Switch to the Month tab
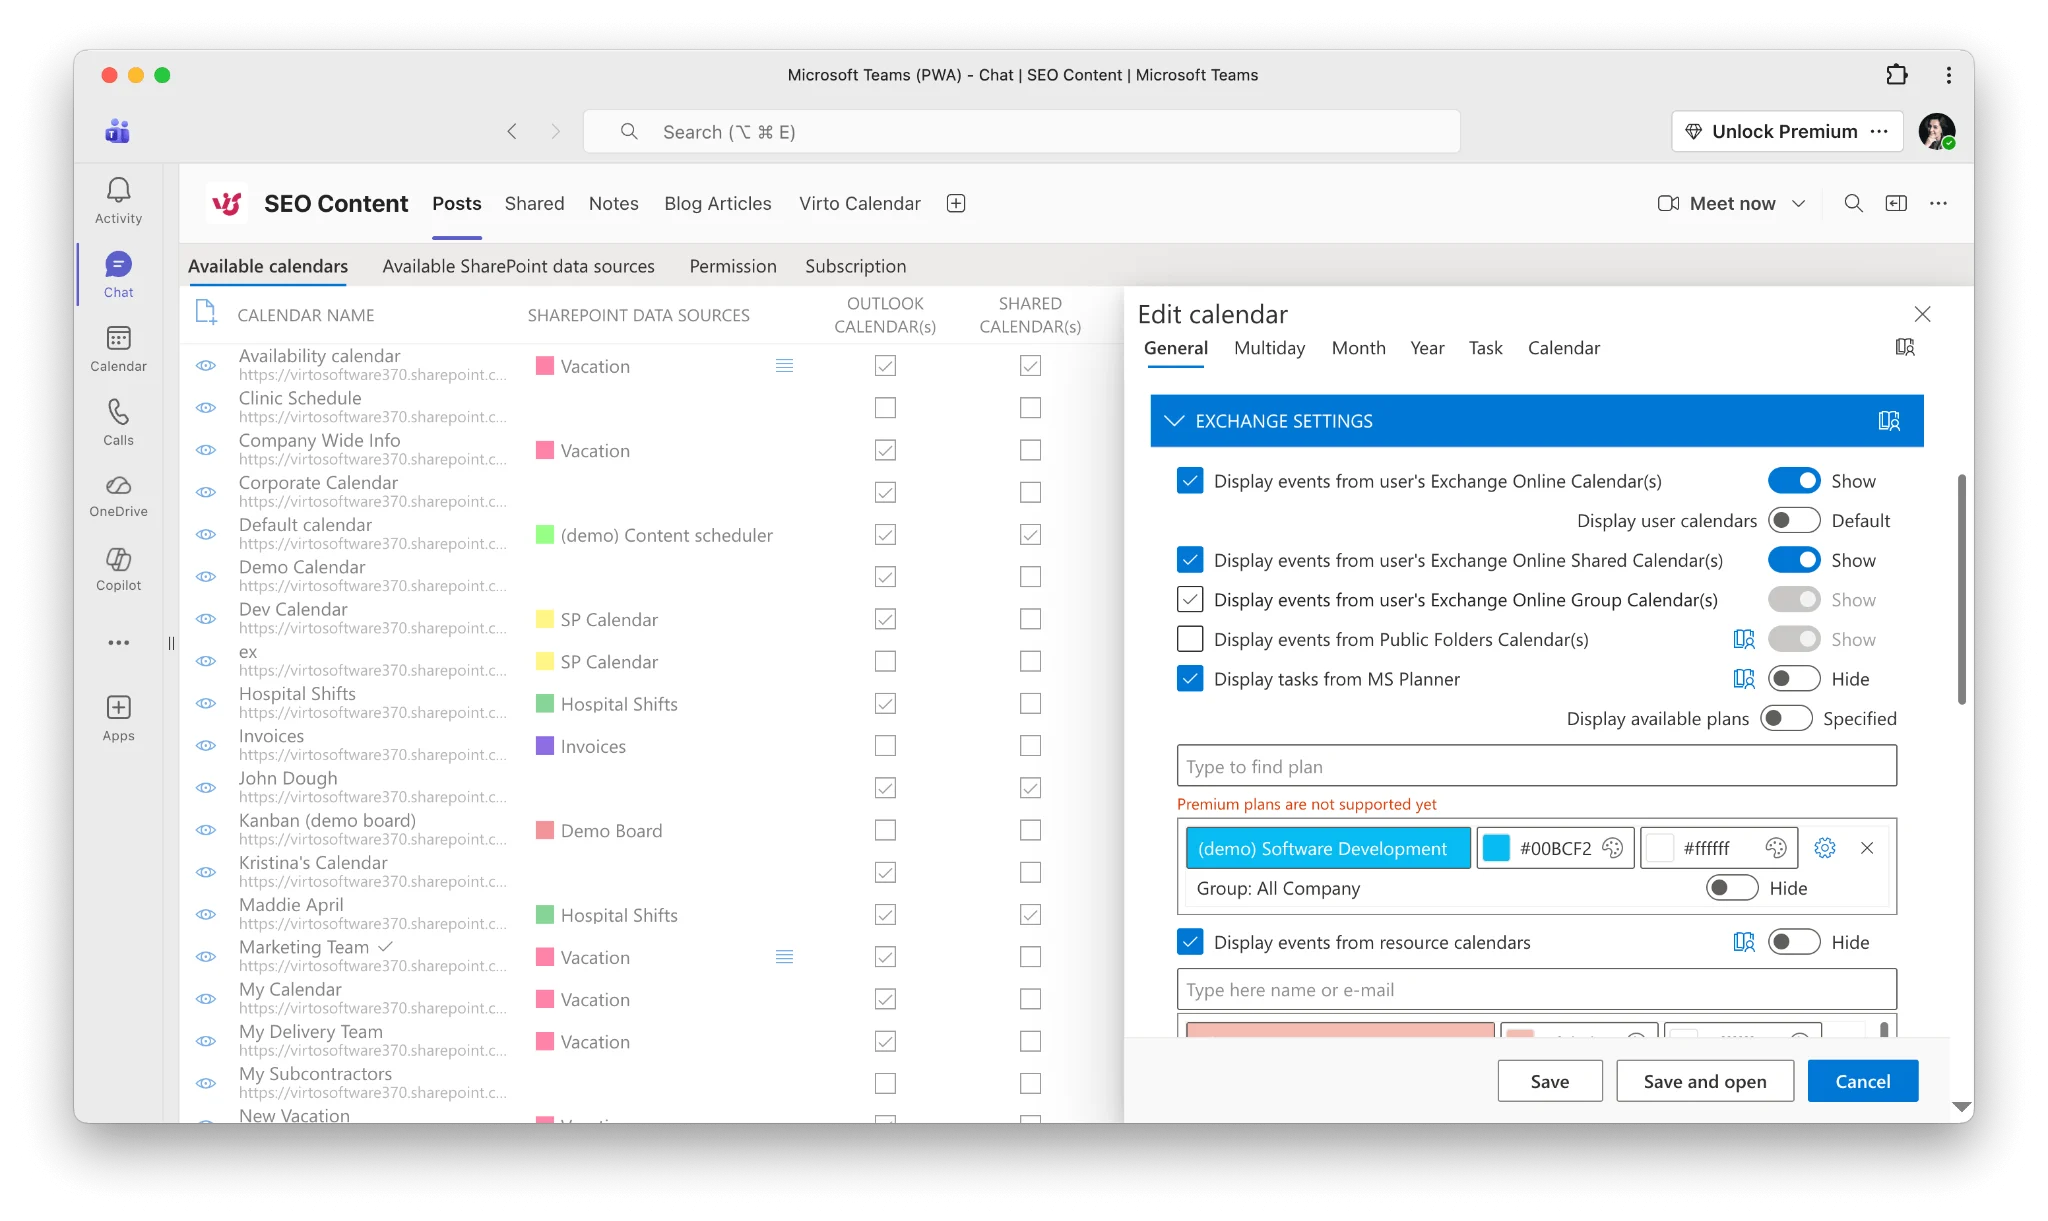The image size is (2048, 1221). coord(1358,348)
